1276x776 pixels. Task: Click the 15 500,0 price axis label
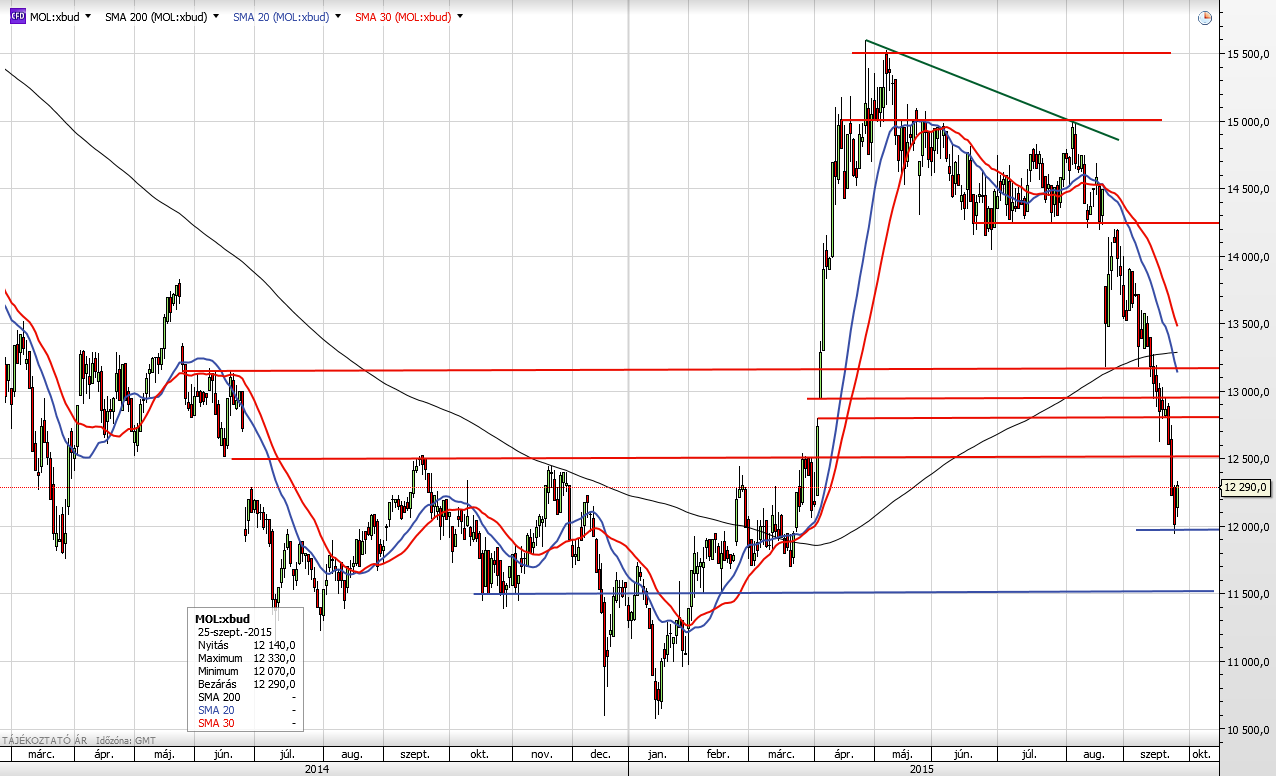1246,54
